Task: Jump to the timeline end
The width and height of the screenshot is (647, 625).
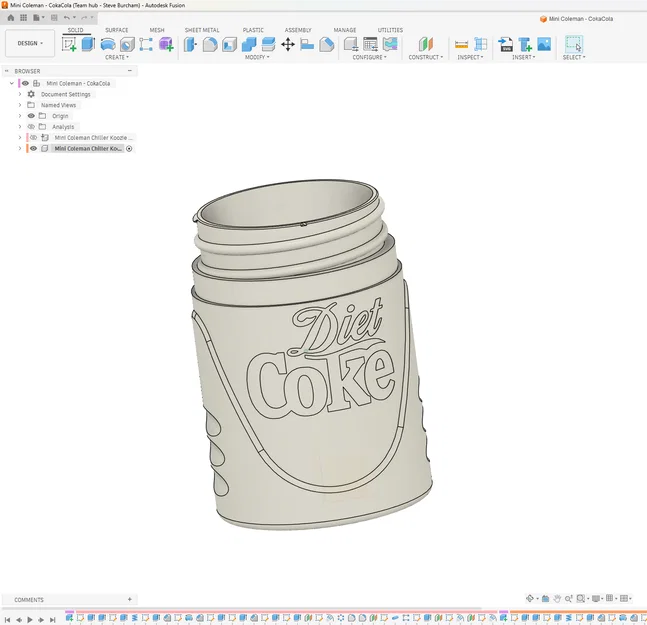Action: (x=52, y=620)
